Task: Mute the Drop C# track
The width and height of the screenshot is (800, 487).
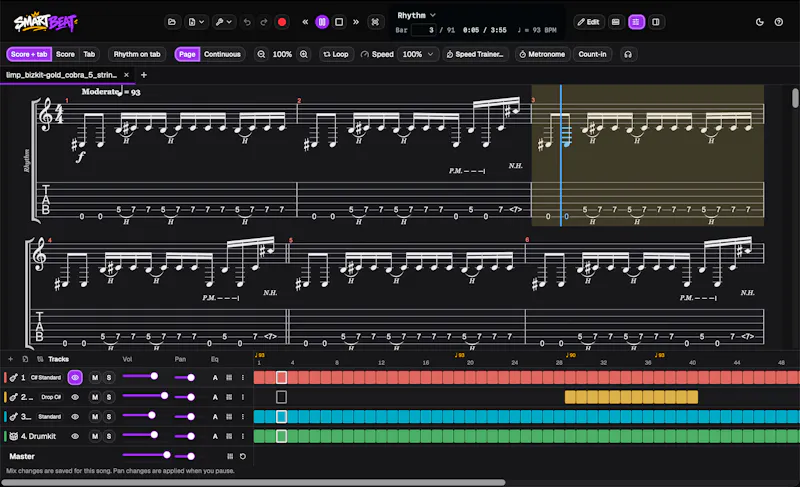Action: pyautogui.click(x=94, y=397)
